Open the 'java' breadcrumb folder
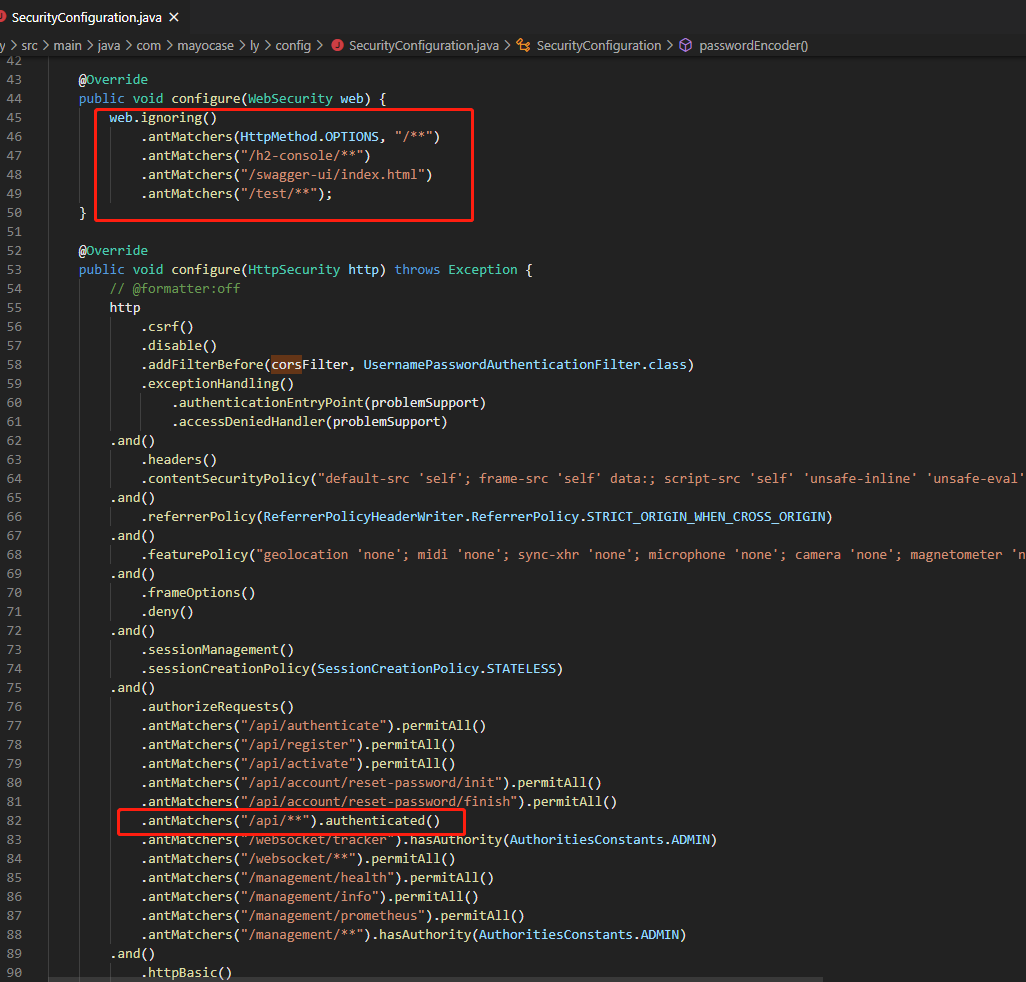 [109, 46]
